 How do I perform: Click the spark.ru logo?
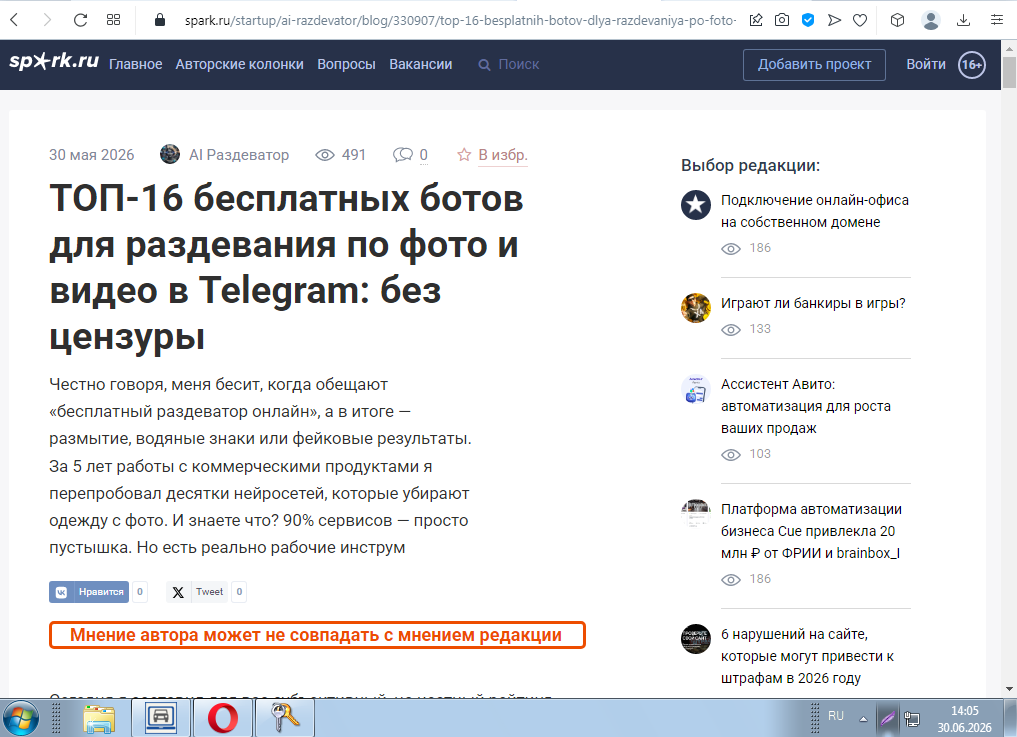tap(54, 62)
